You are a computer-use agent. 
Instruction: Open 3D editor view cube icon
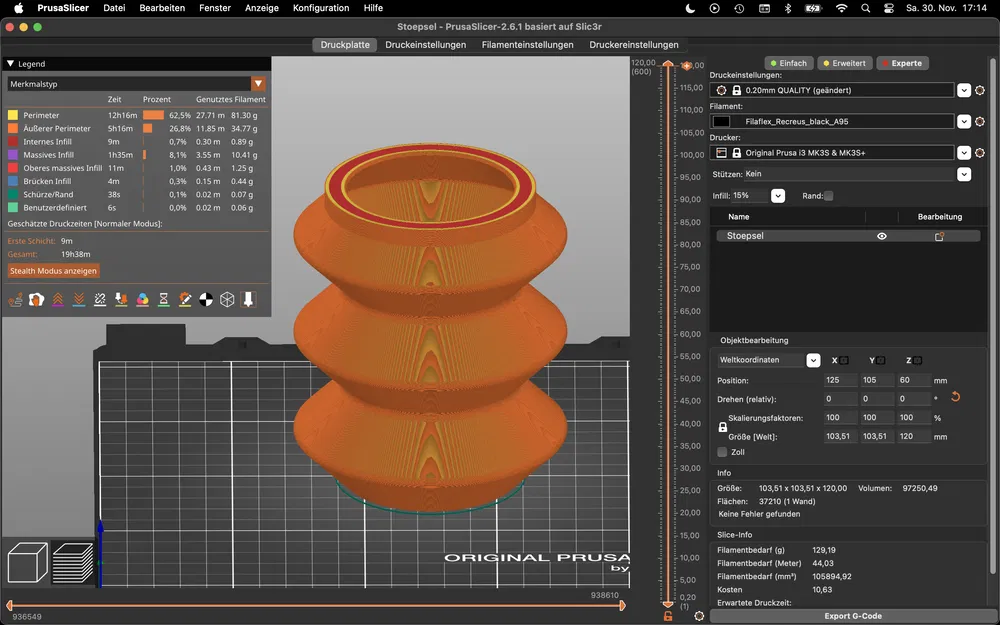[27, 564]
